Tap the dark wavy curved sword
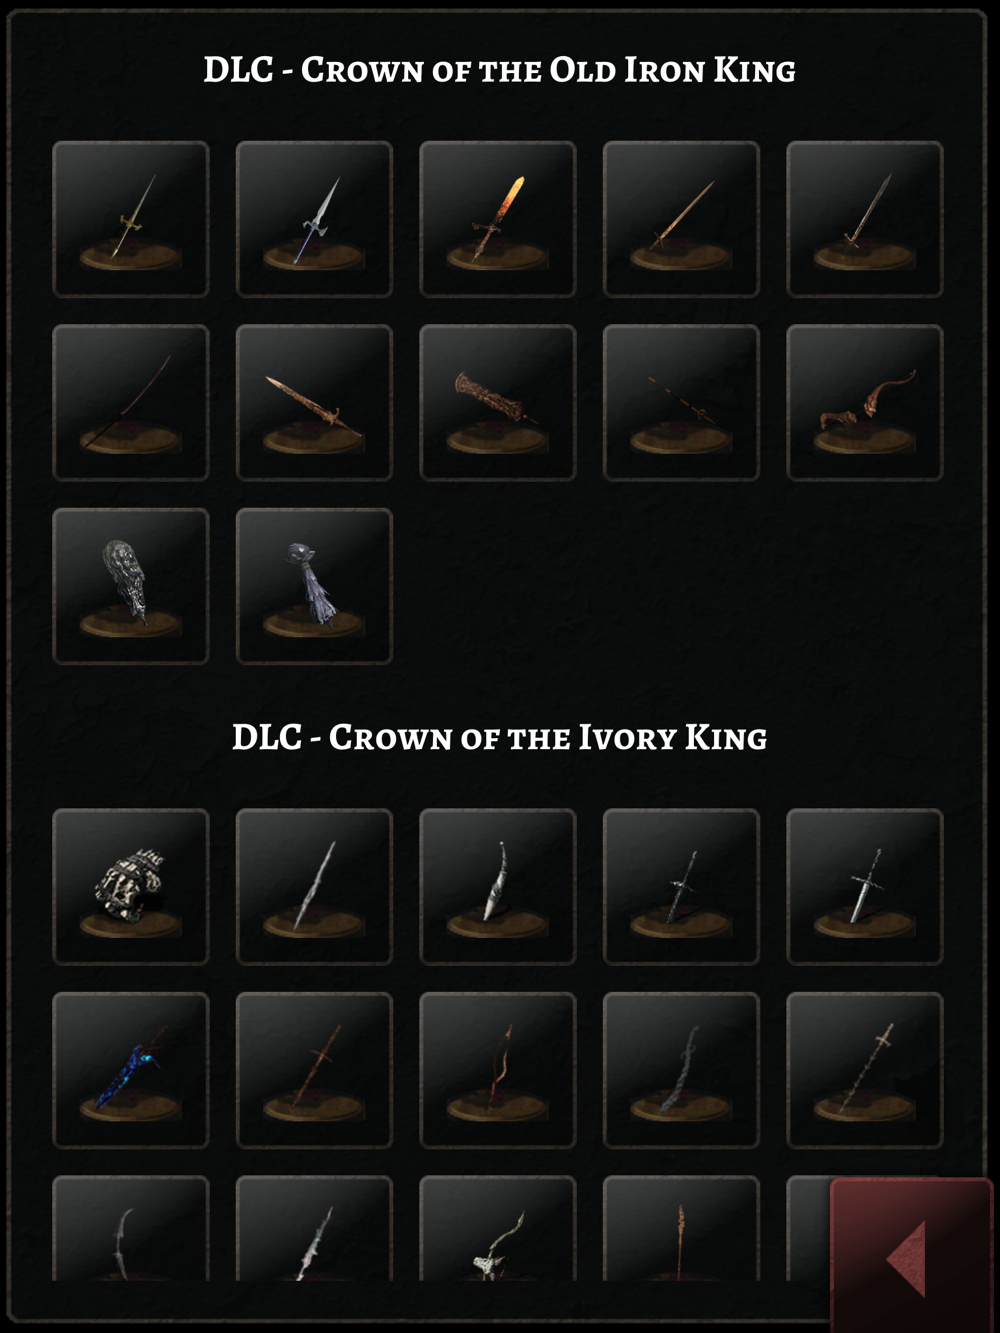Viewport: 1000px width, 1333px height. (681, 1070)
